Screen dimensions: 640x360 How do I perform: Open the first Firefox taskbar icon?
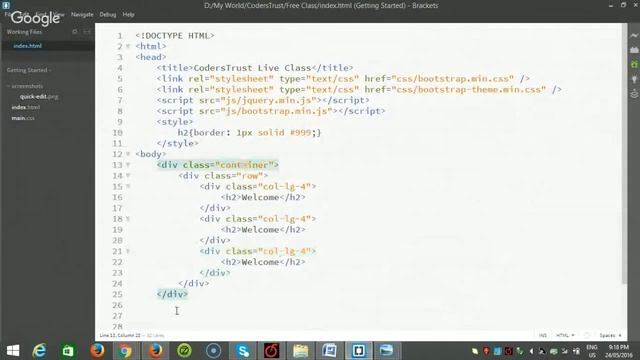point(97,351)
